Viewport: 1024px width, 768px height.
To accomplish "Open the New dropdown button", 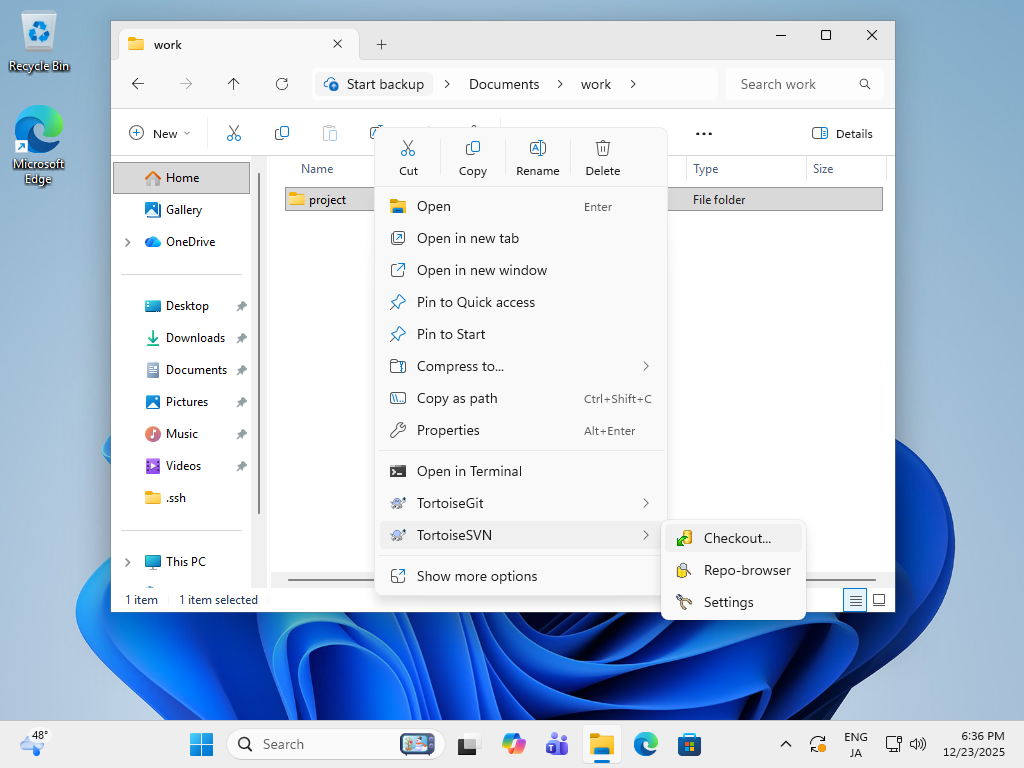I will (159, 133).
